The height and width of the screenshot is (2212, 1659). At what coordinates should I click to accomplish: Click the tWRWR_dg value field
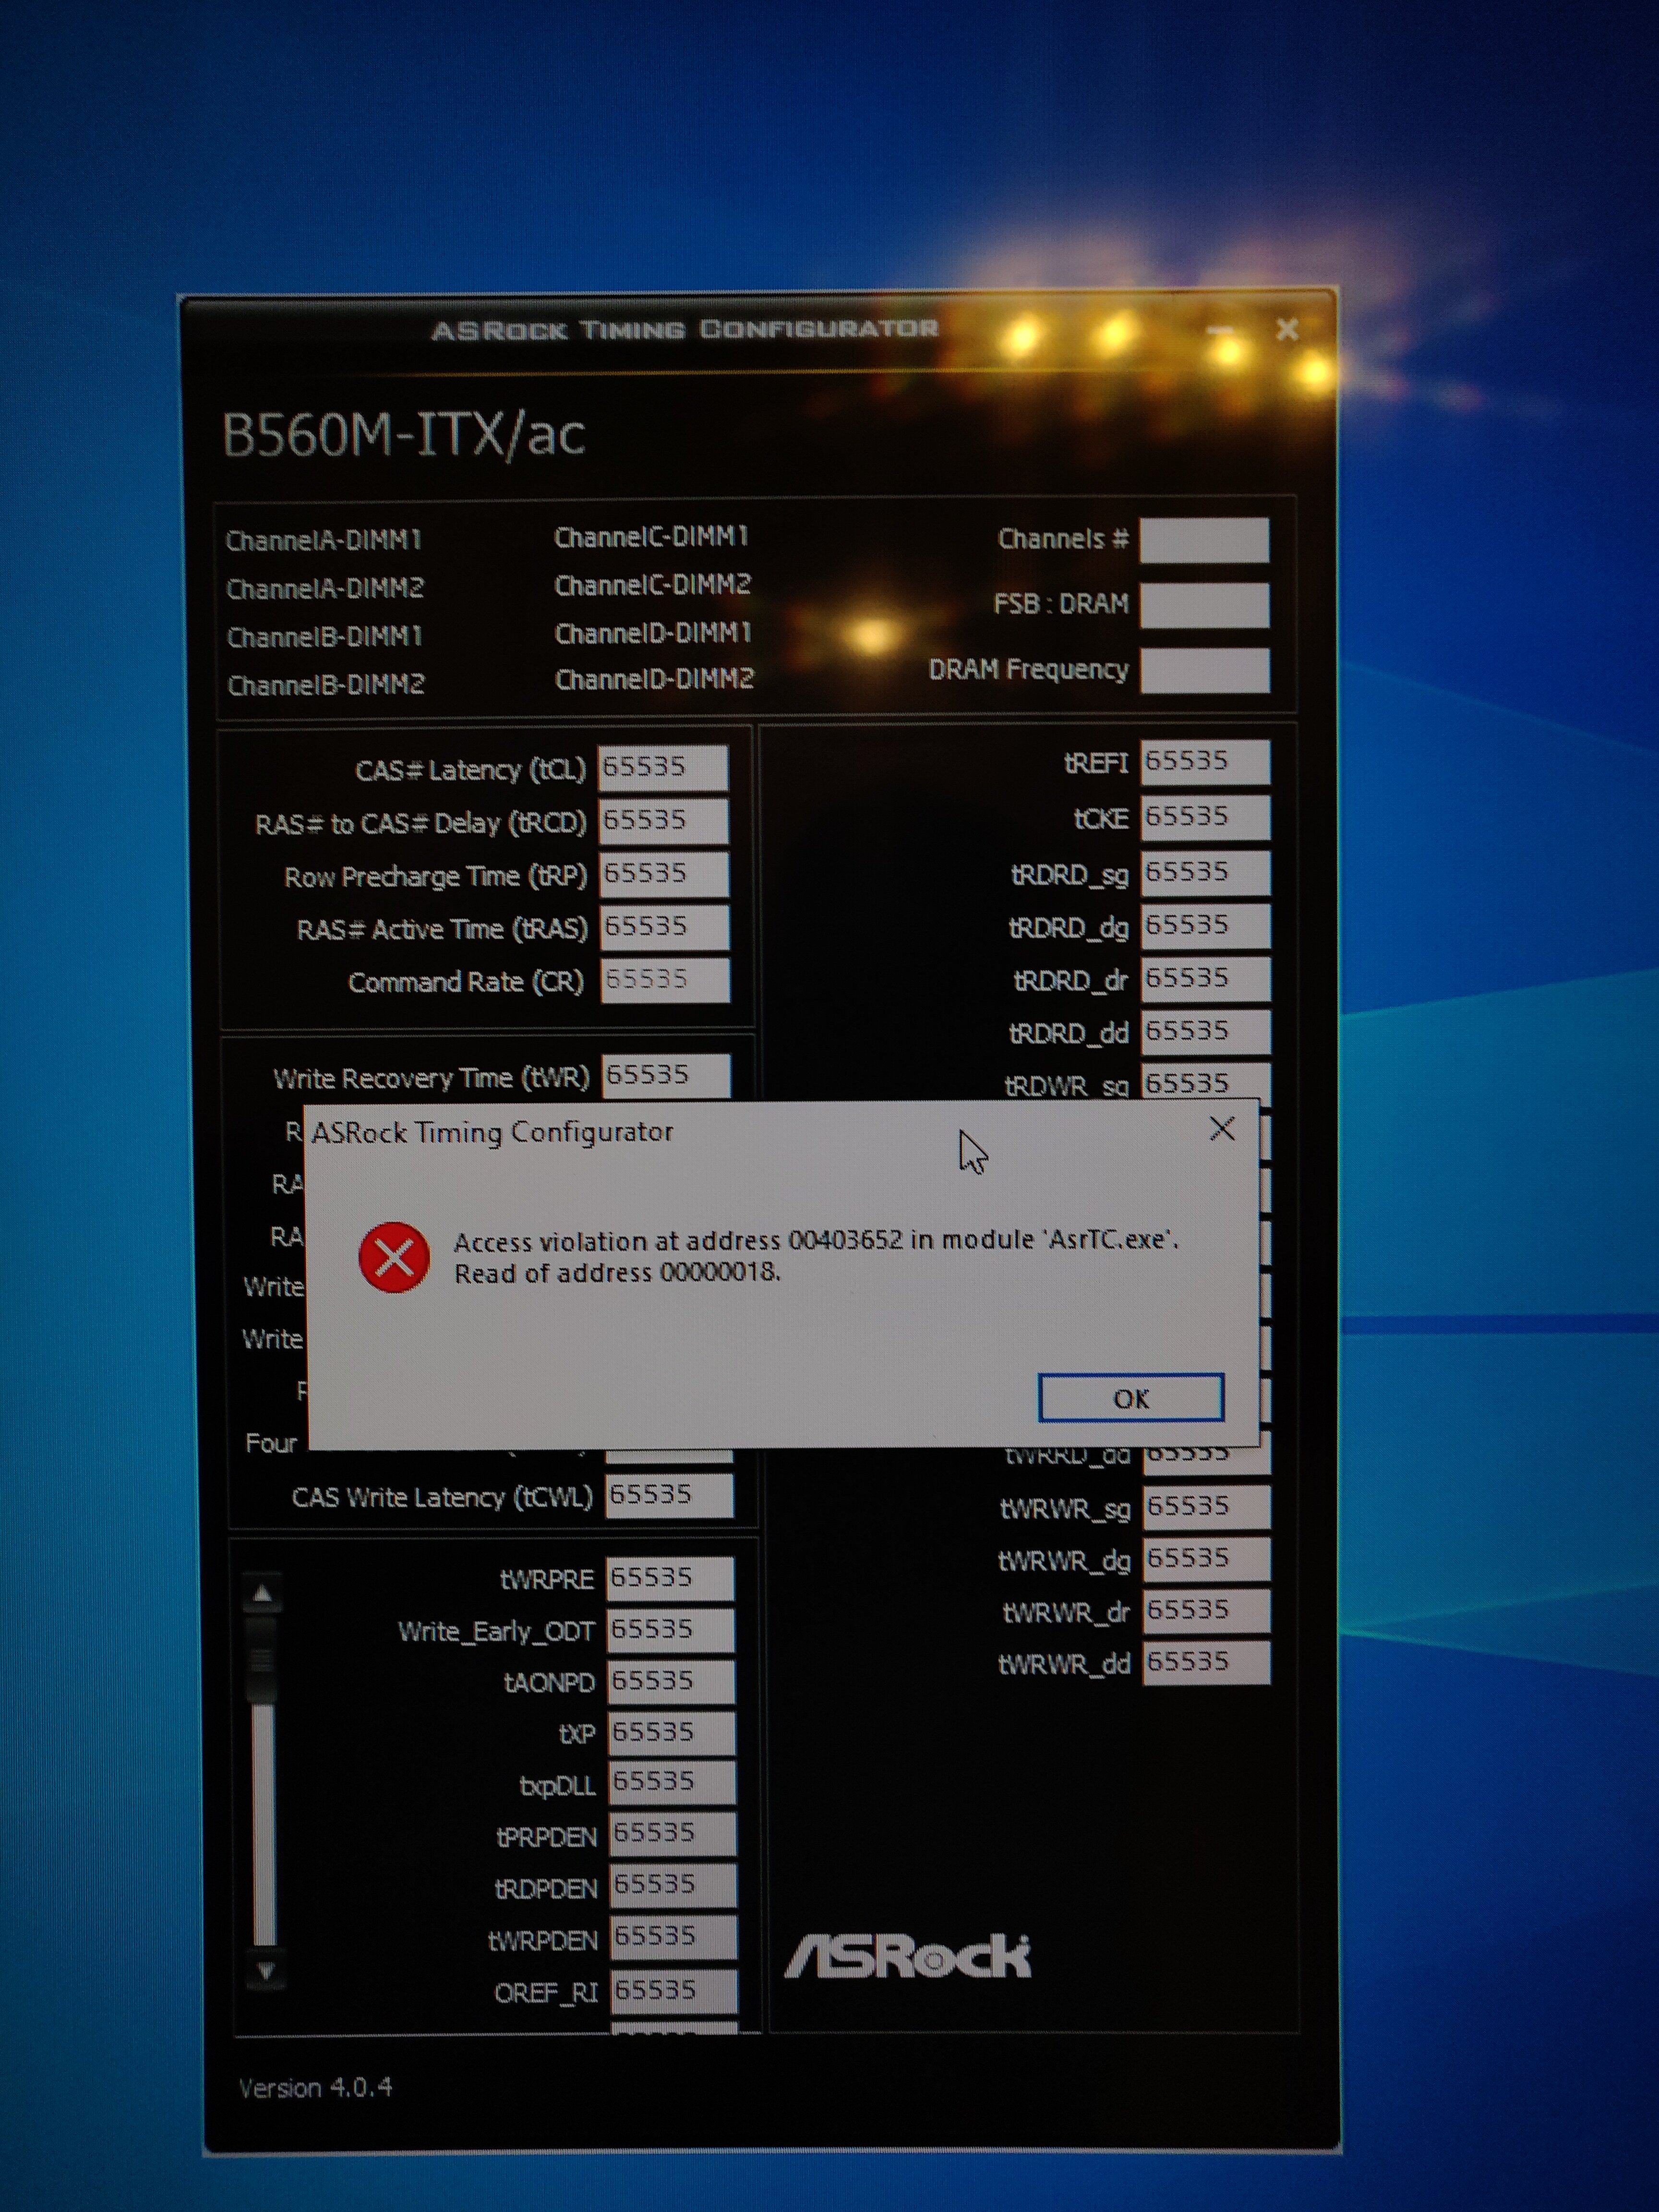click(x=1207, y=1558)
